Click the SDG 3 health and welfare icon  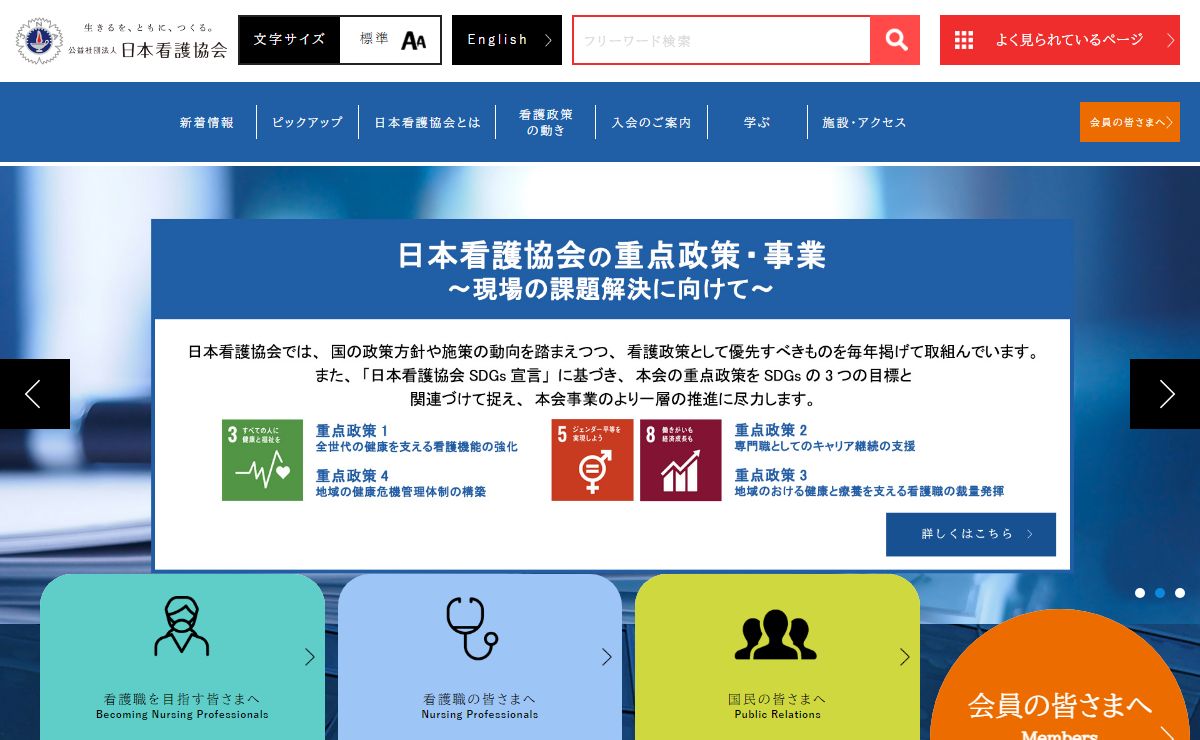tap(262, 460)
